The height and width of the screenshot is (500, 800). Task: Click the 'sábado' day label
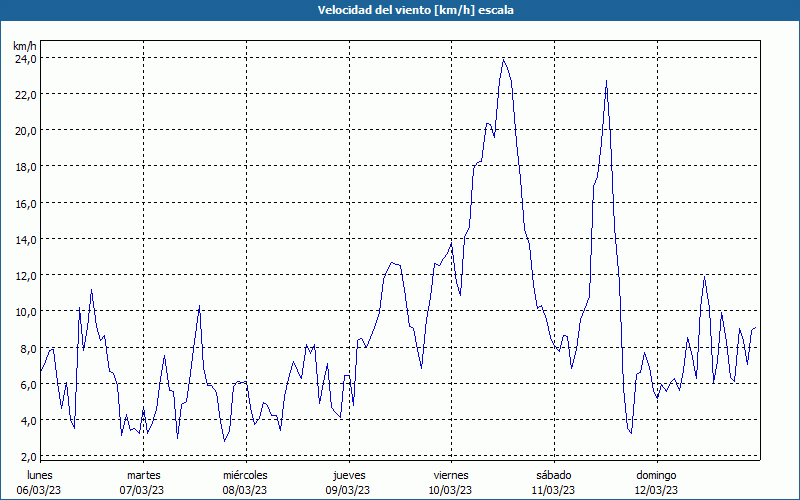click(x=554, y=475)
